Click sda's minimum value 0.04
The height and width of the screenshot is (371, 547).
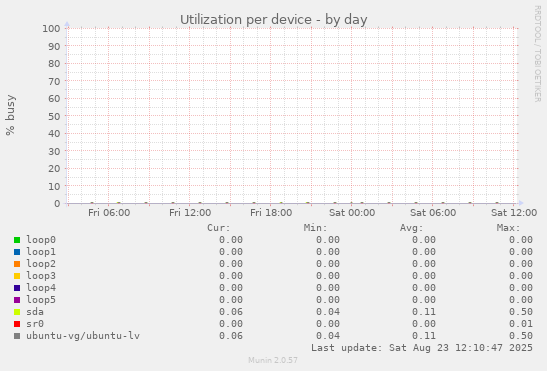[x=328, y=312]
